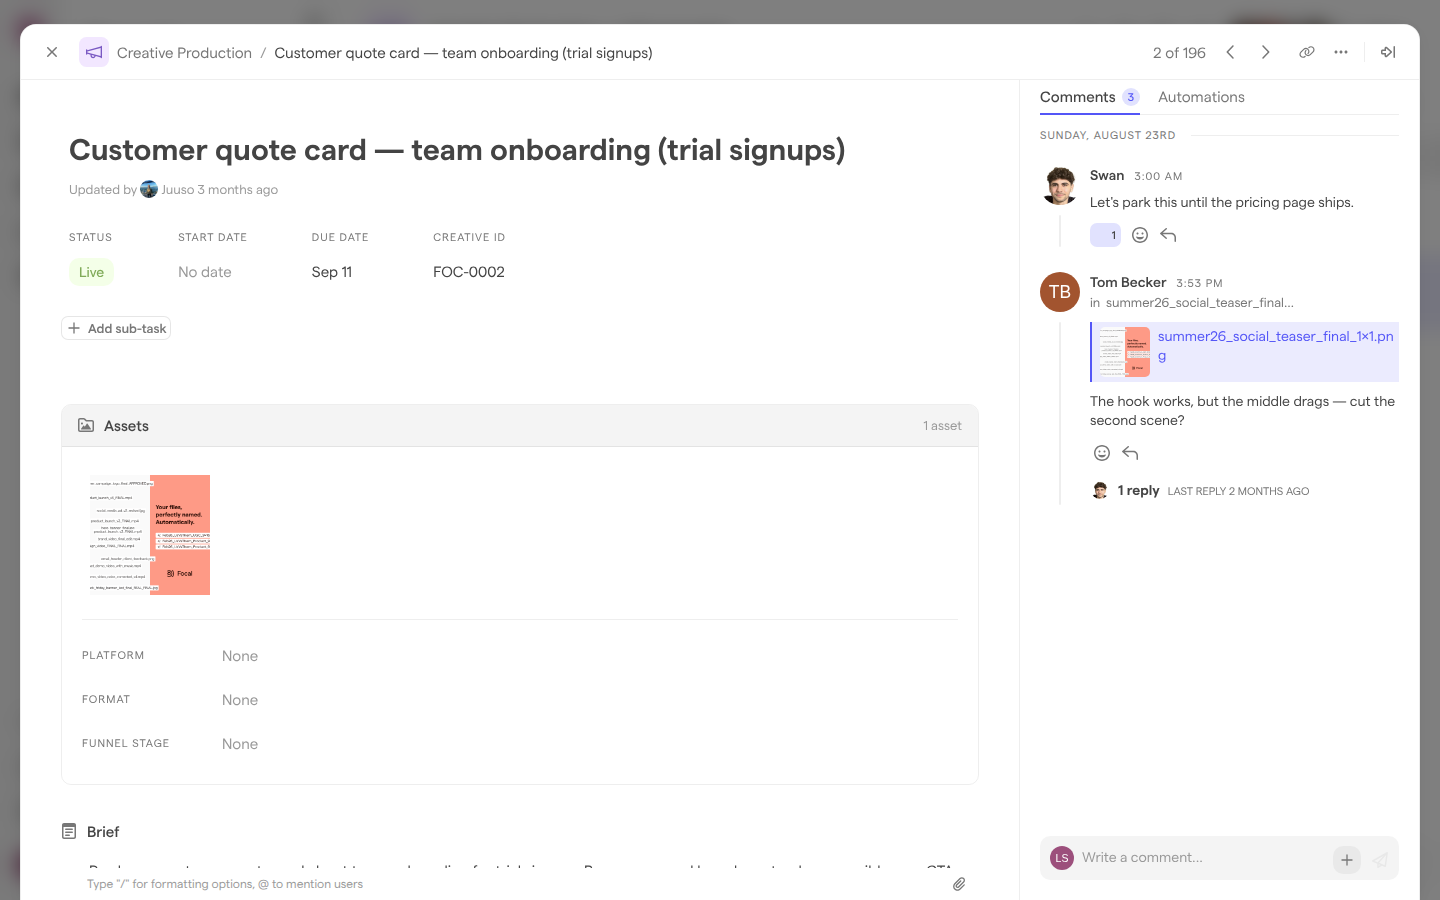The height and width of the screenshot is (900, 1440).
Task: Click the Write a comment field
Action: point(1202,858)
